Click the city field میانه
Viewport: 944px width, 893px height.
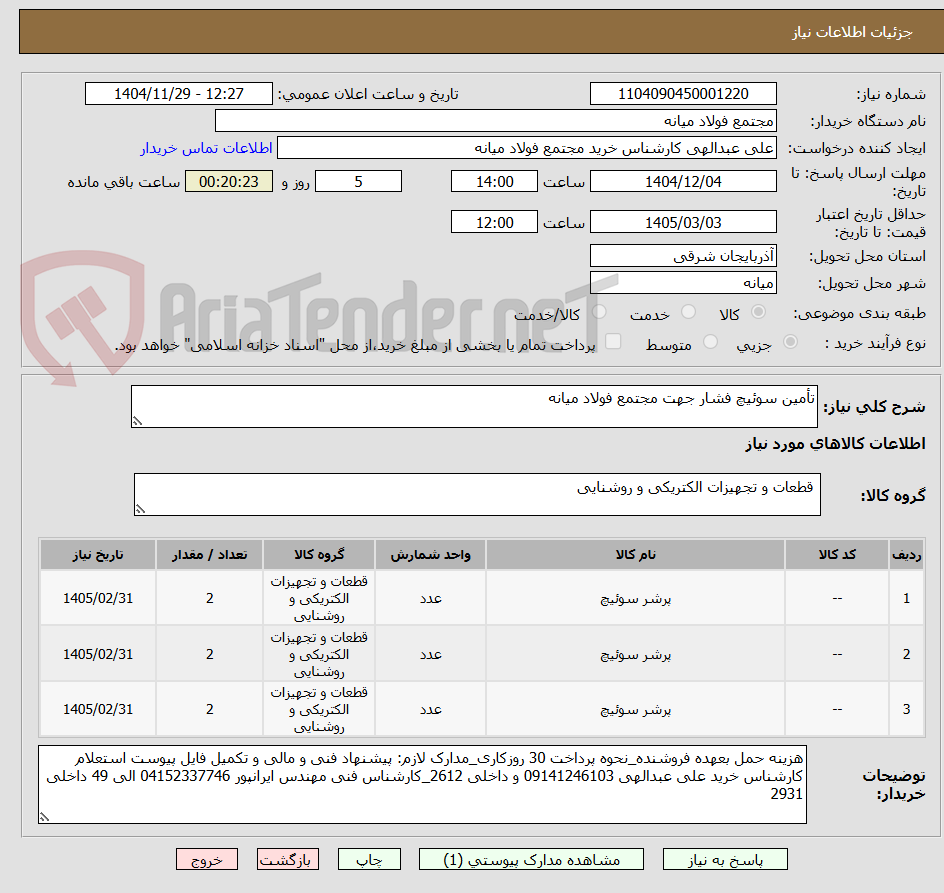(683, 283)
